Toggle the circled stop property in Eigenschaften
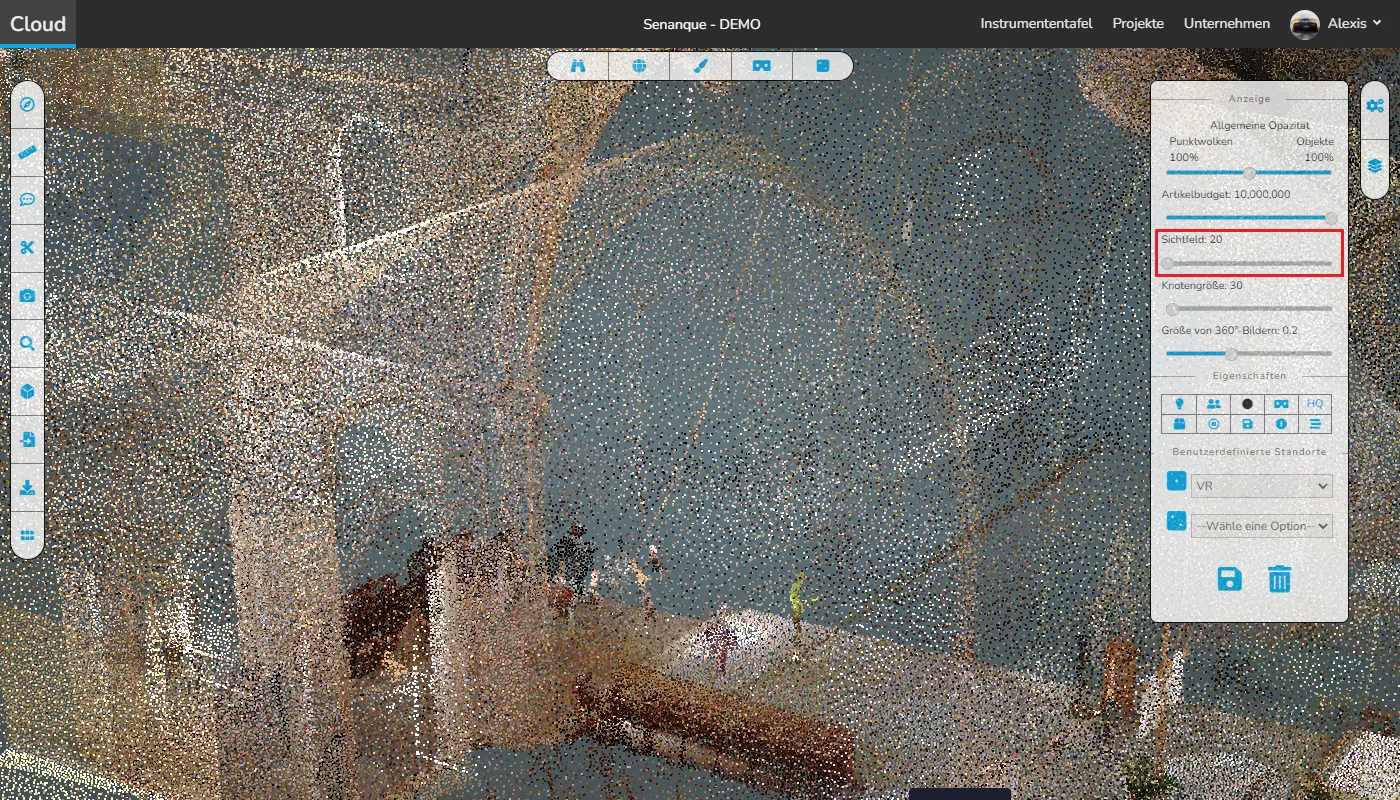The width and height of the screenshot is (1400, 800). (x=1213, y=424)
